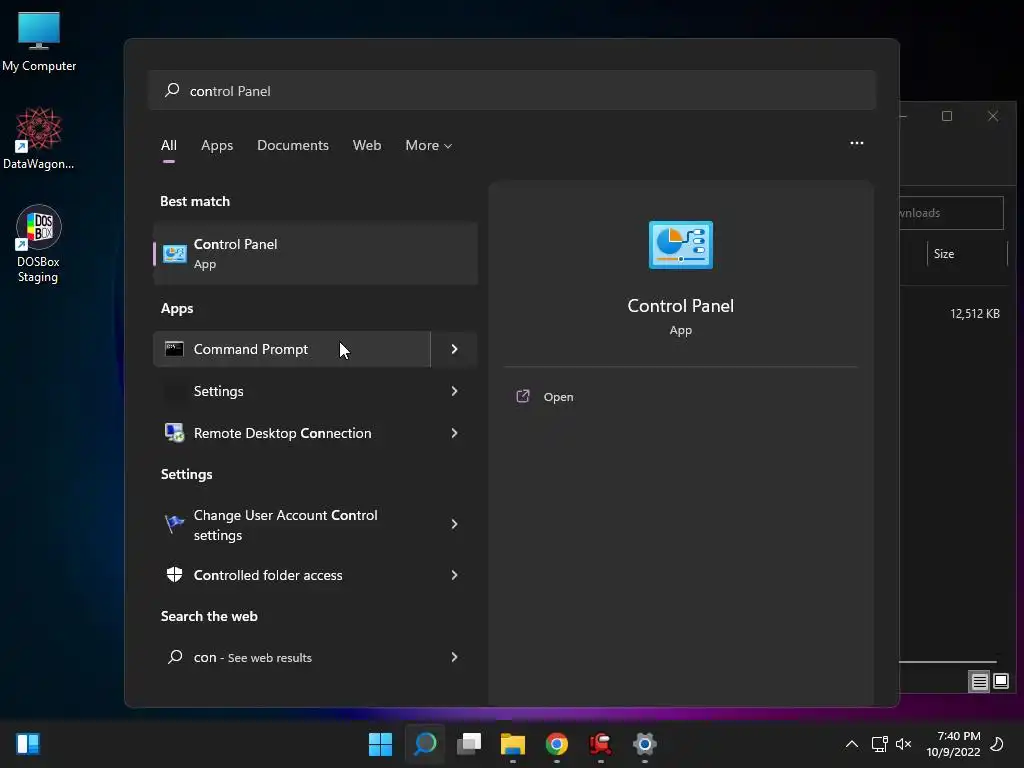Click the Explorer window search downloads field
This screenshot has width=1024, height=768.
tap(952, 213)
